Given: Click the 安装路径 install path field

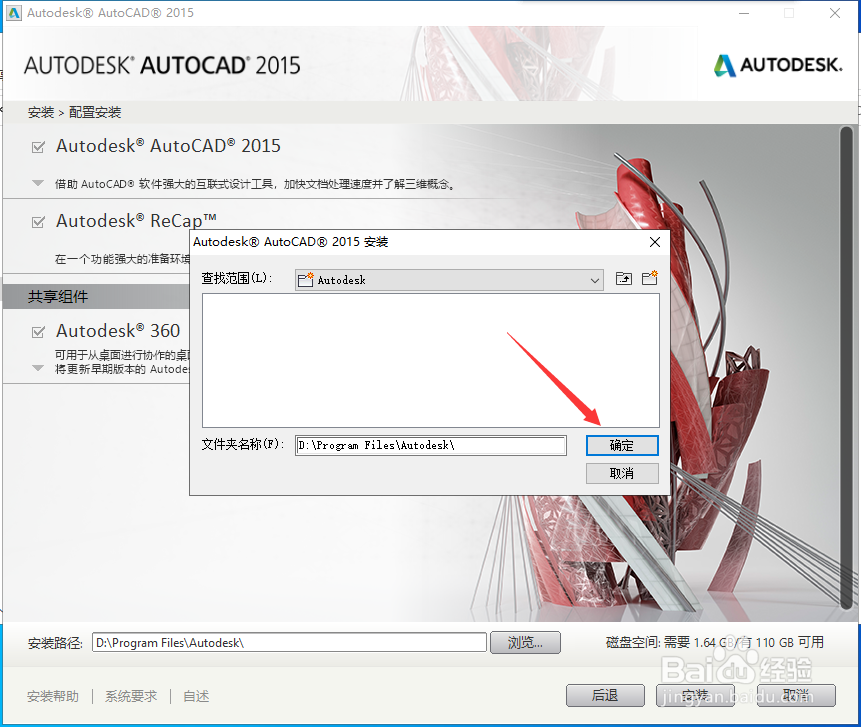Looking at the screenshot, I should point(289,642).
